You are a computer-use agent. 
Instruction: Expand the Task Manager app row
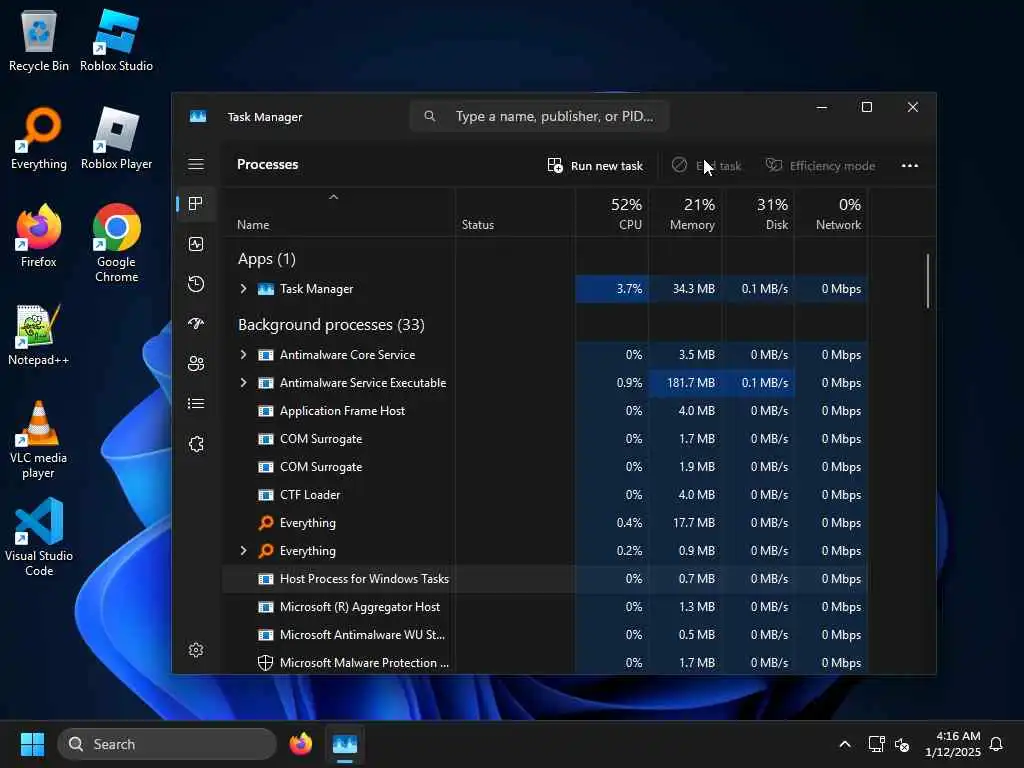pos(244,289)
